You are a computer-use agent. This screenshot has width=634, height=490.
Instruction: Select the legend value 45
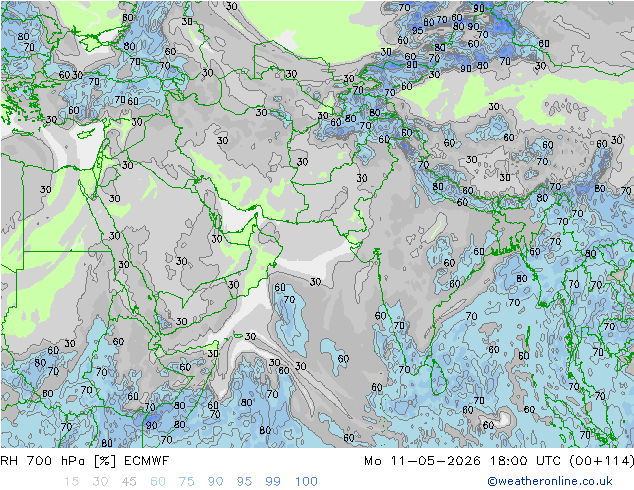tap(129, 482)
